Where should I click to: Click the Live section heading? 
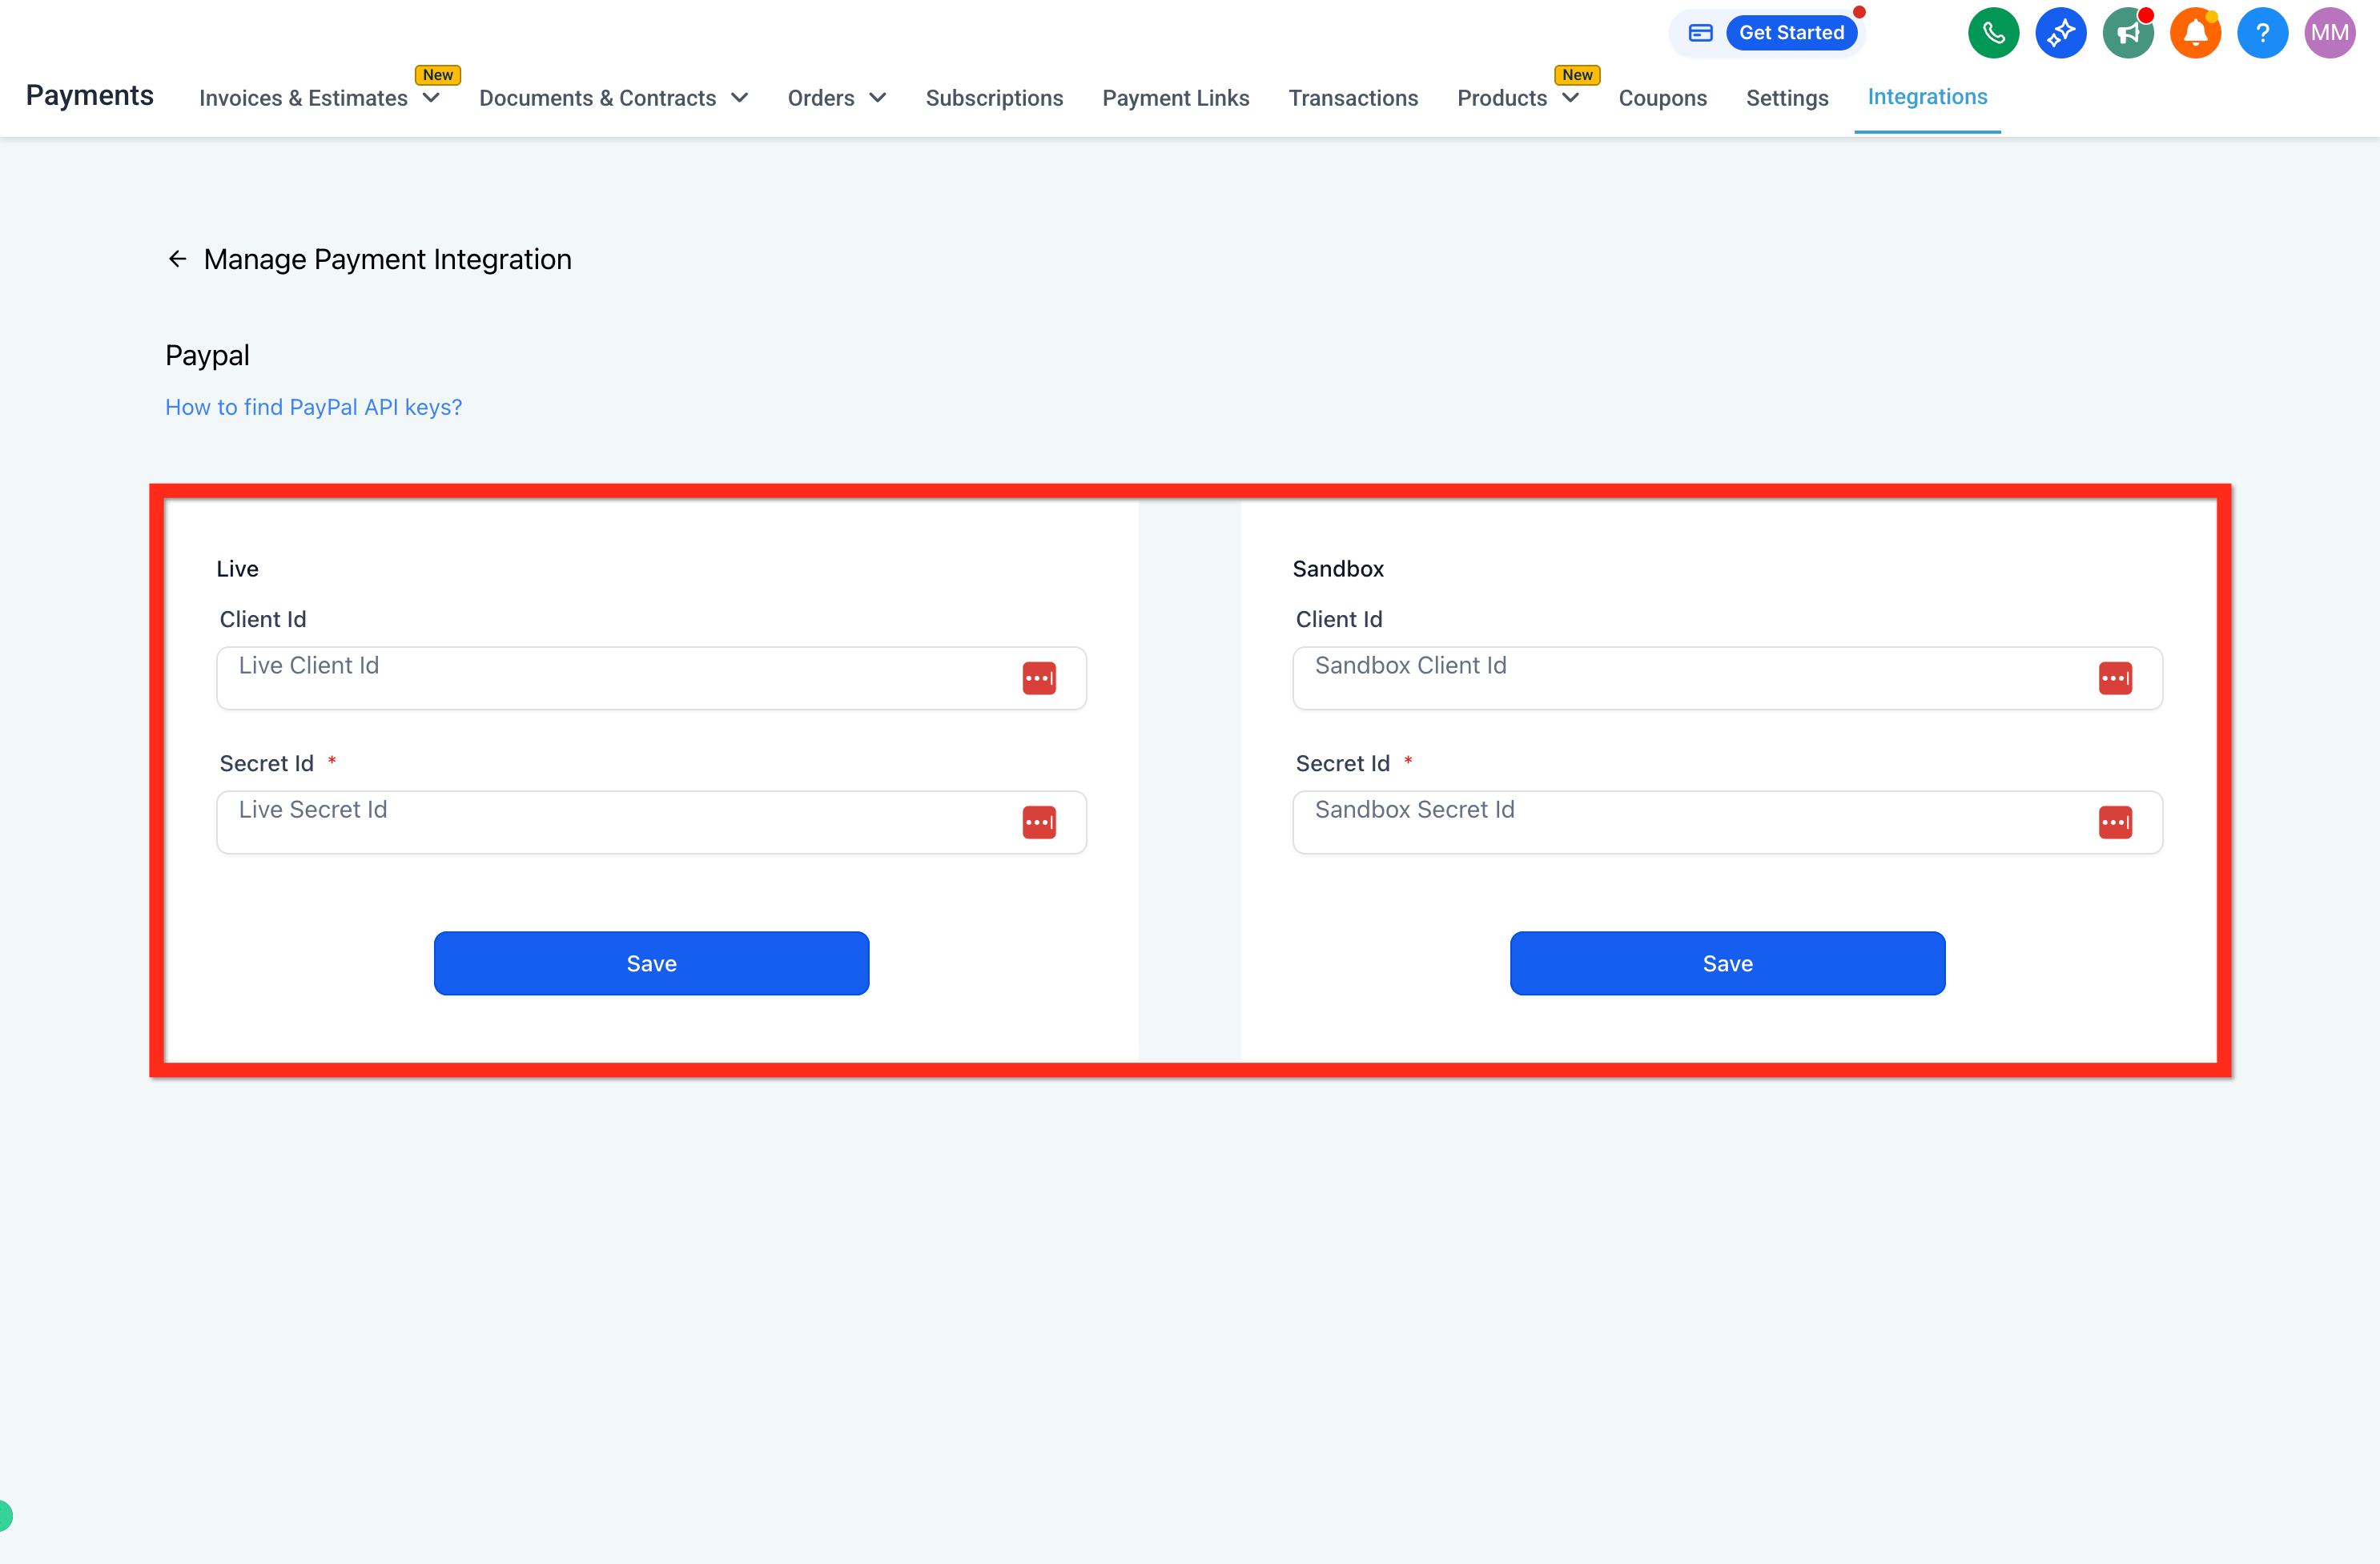coord(237,569)
